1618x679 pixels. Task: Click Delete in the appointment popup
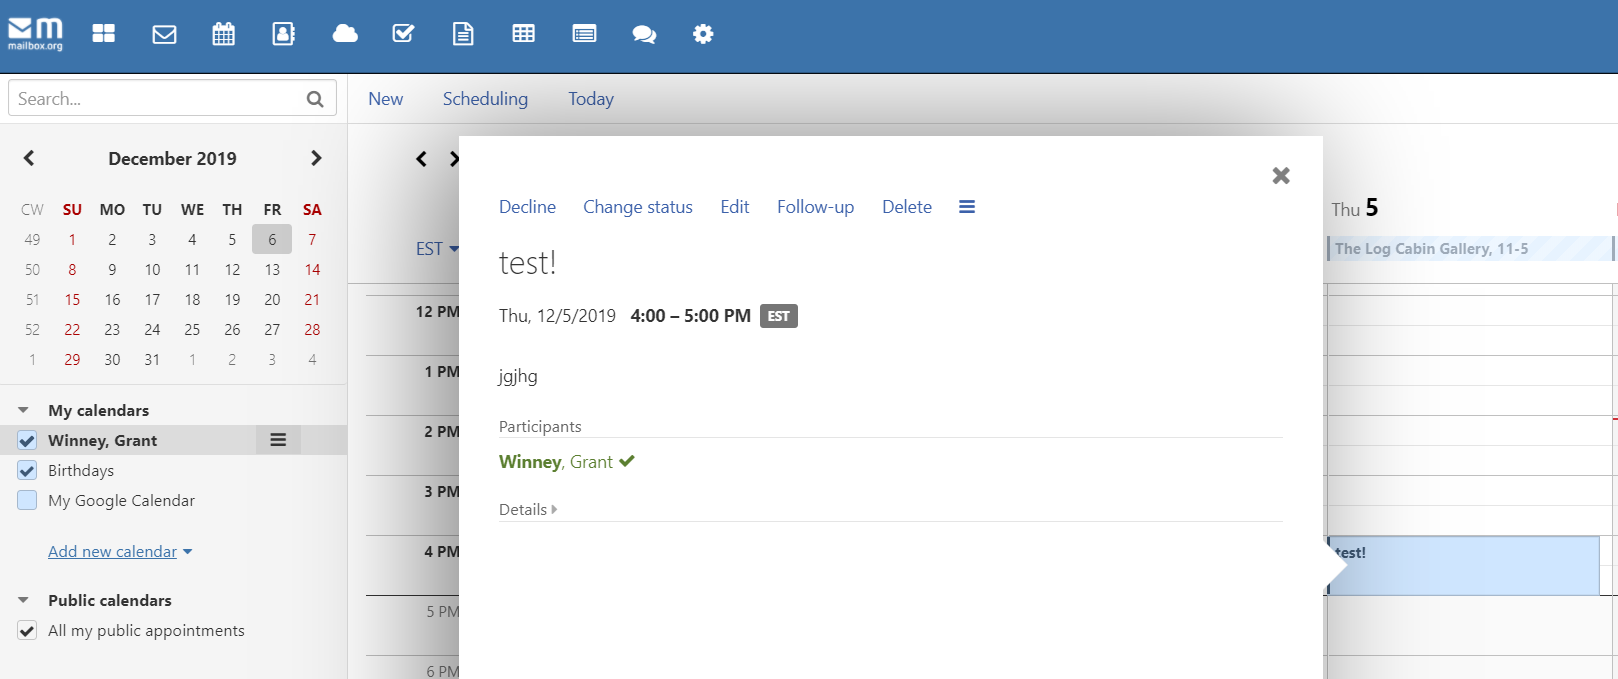point(906,207)
